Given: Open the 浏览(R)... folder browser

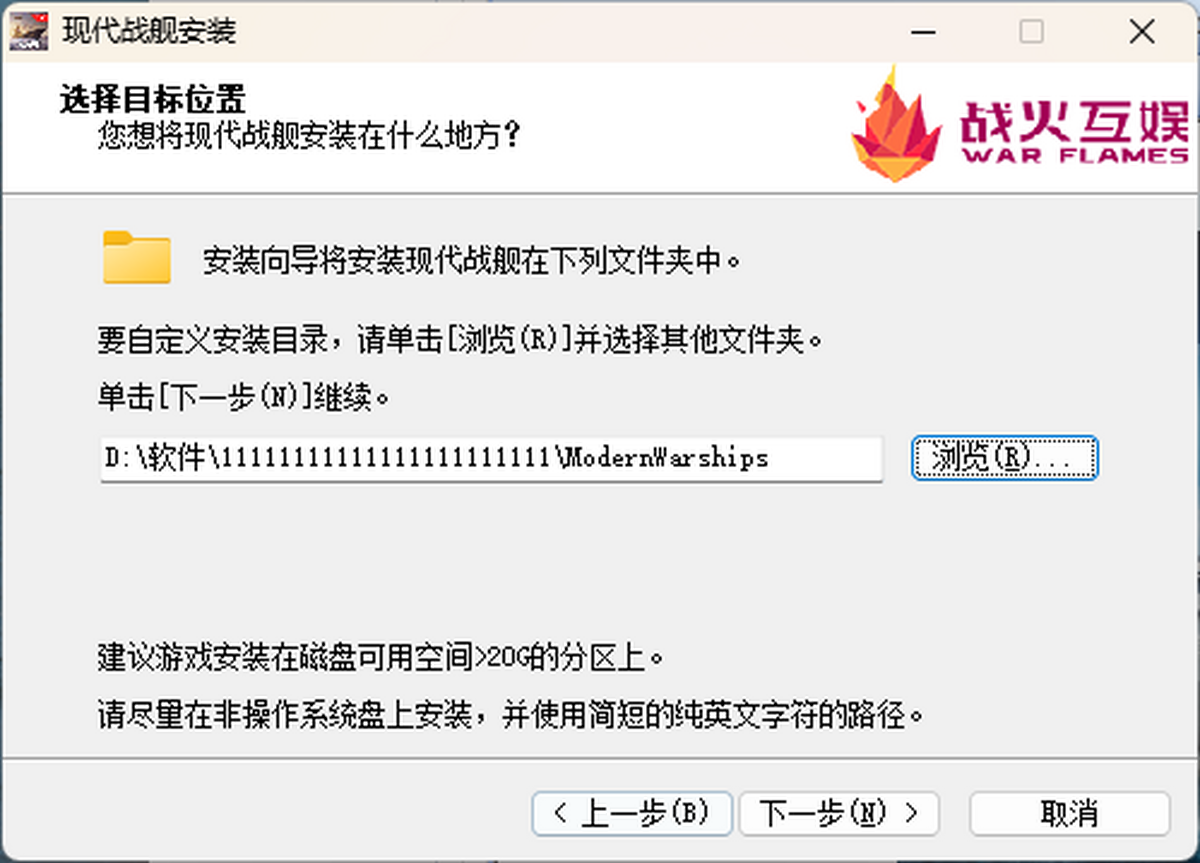Looking at the screenshot, I should click(x=1004, y=458).
